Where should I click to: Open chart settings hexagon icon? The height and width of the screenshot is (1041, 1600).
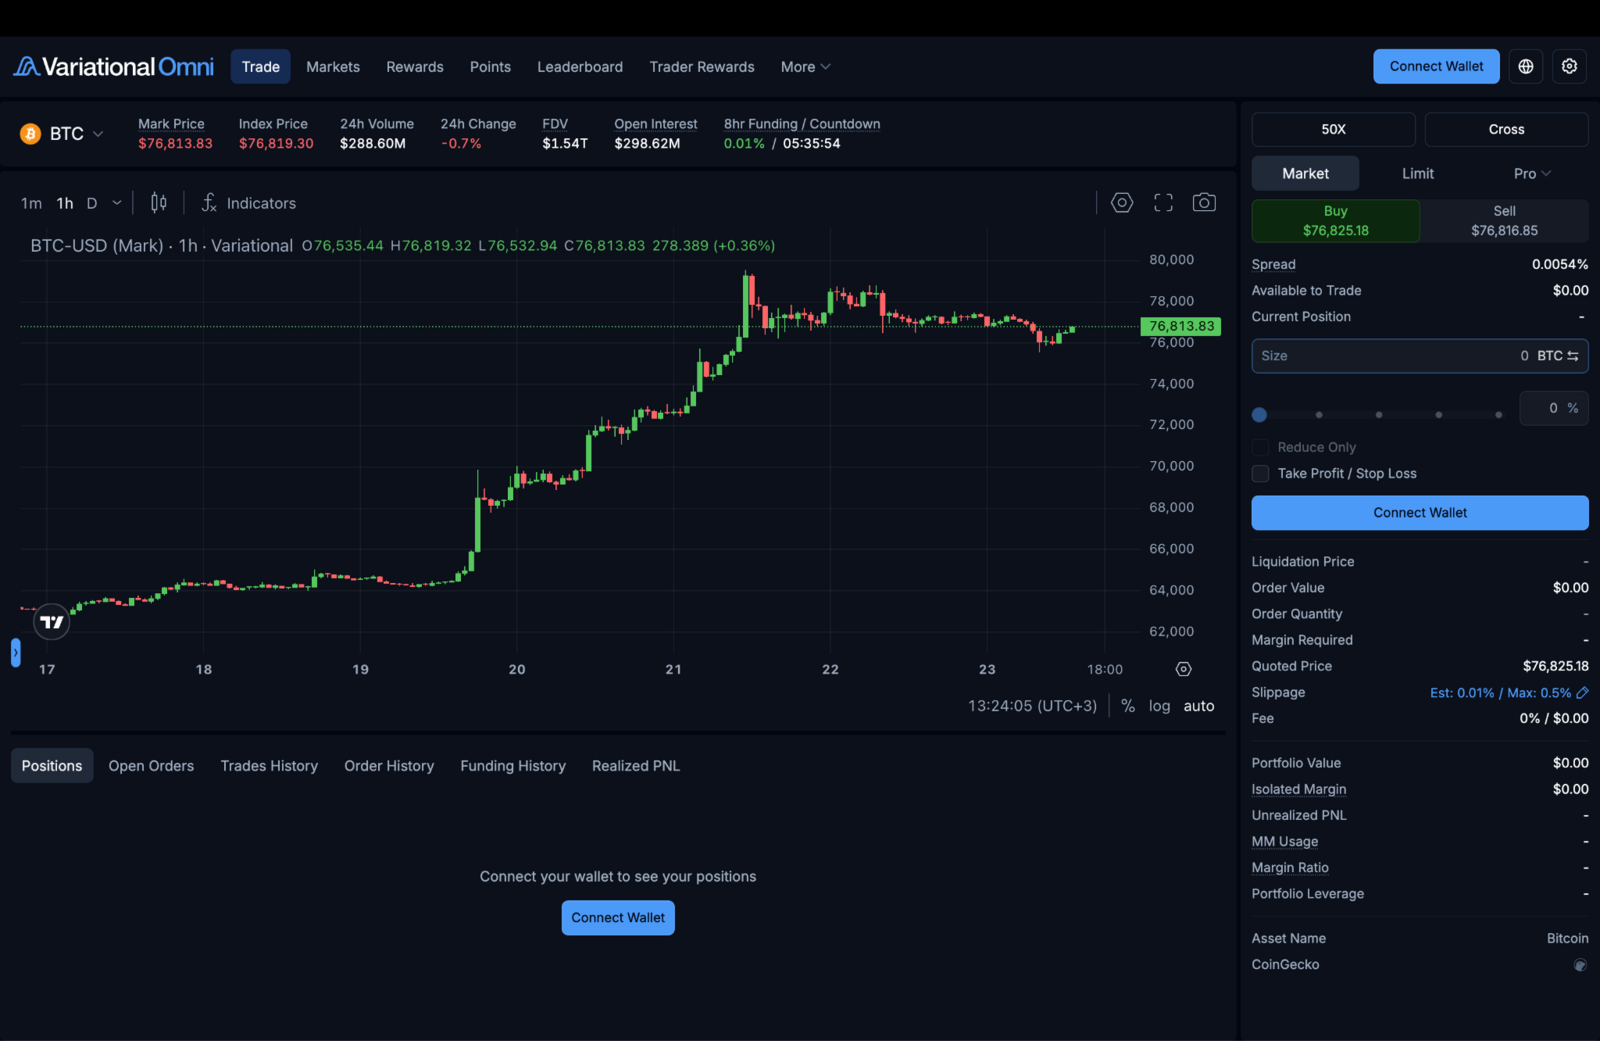pos(1122,203)
